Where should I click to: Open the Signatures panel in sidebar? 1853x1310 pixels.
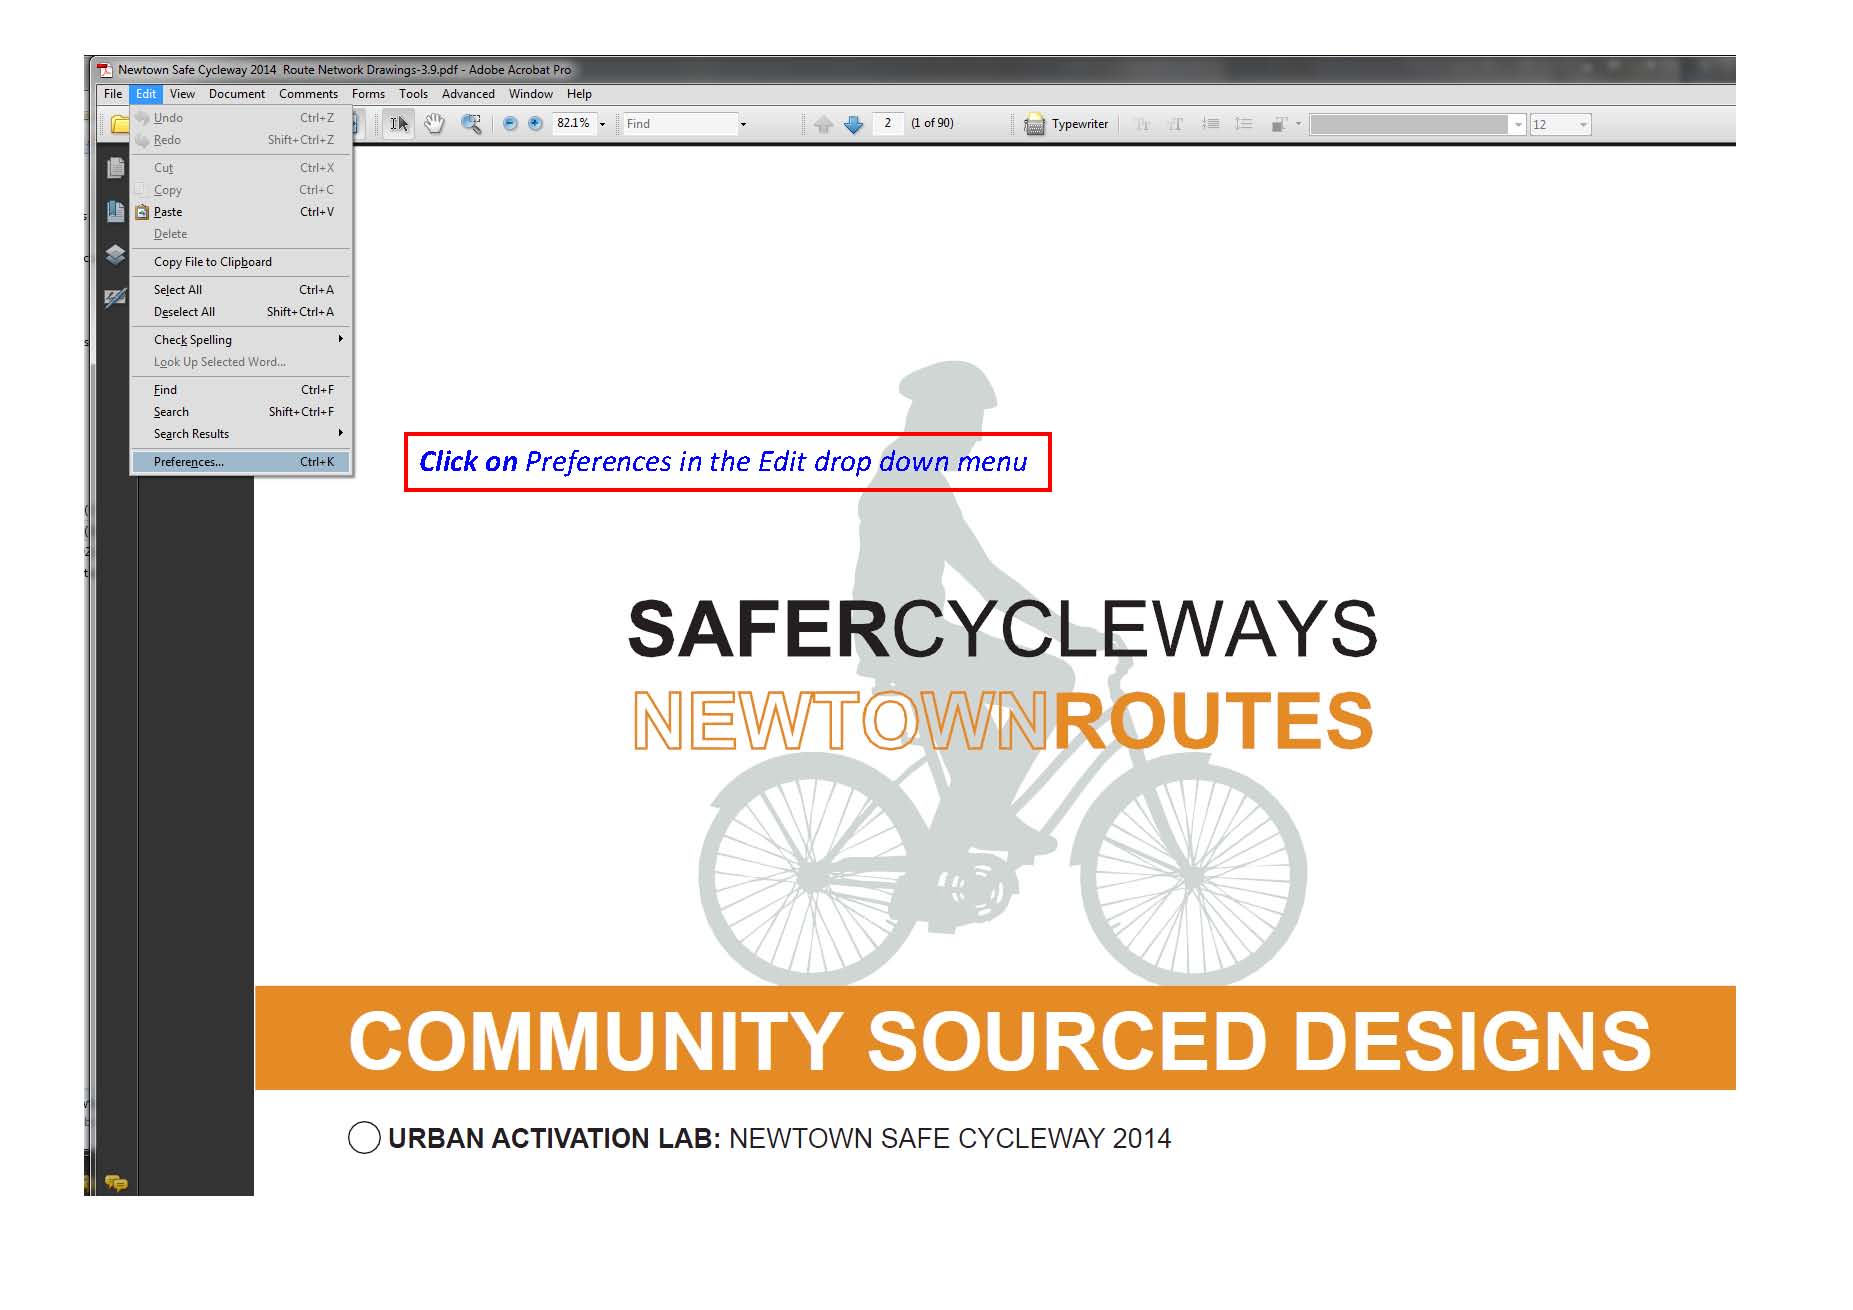(x=116, y=297)
